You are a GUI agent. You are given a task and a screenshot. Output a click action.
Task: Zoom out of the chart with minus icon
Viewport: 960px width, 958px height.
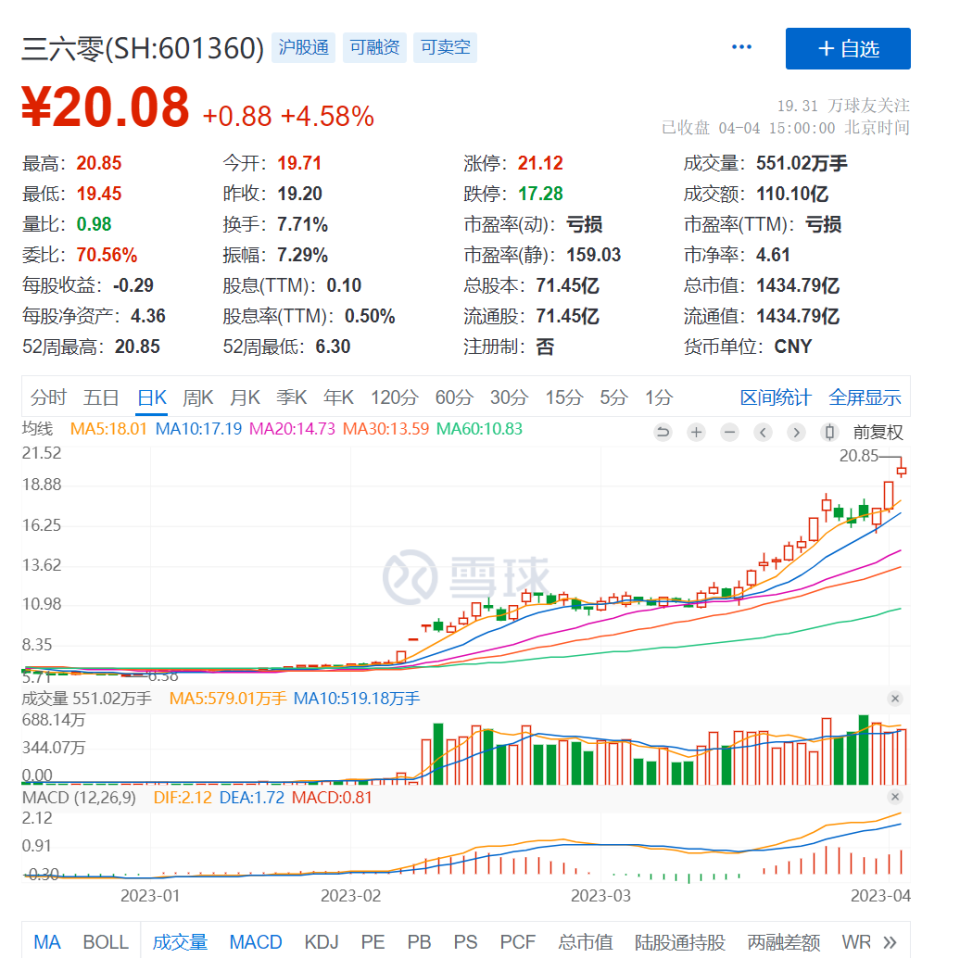coord(728,431)
